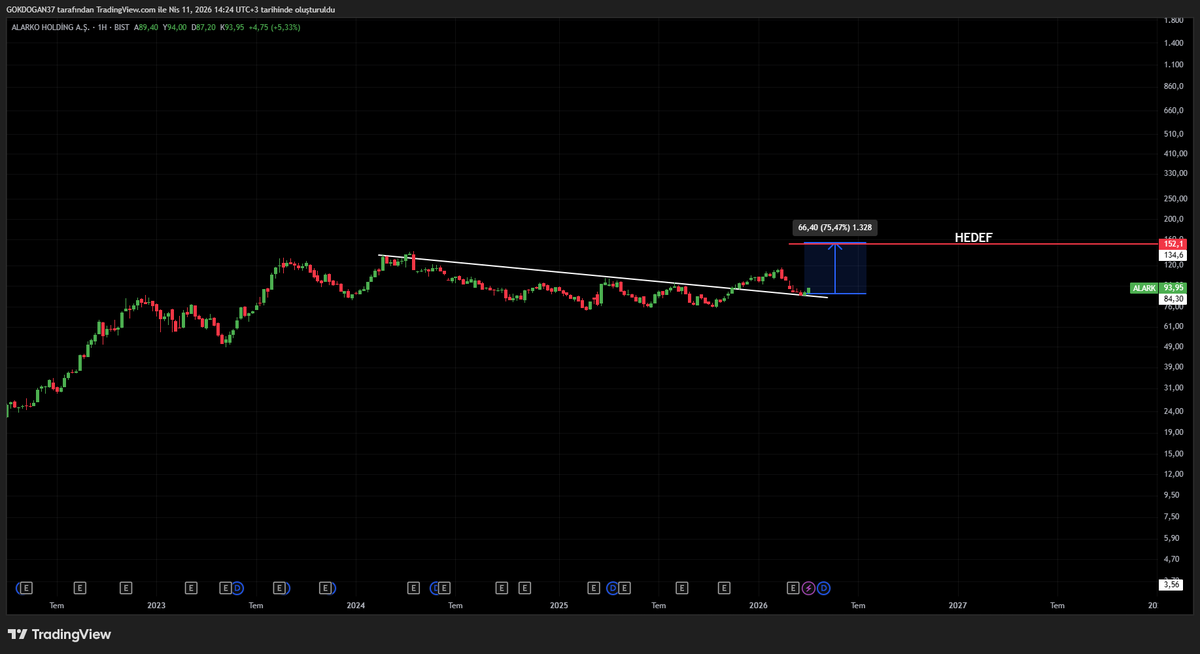The width and height of the screenshot is (1200, 654).
Task: Click the 1.400 price axis label
Action: coord(1174,42)
